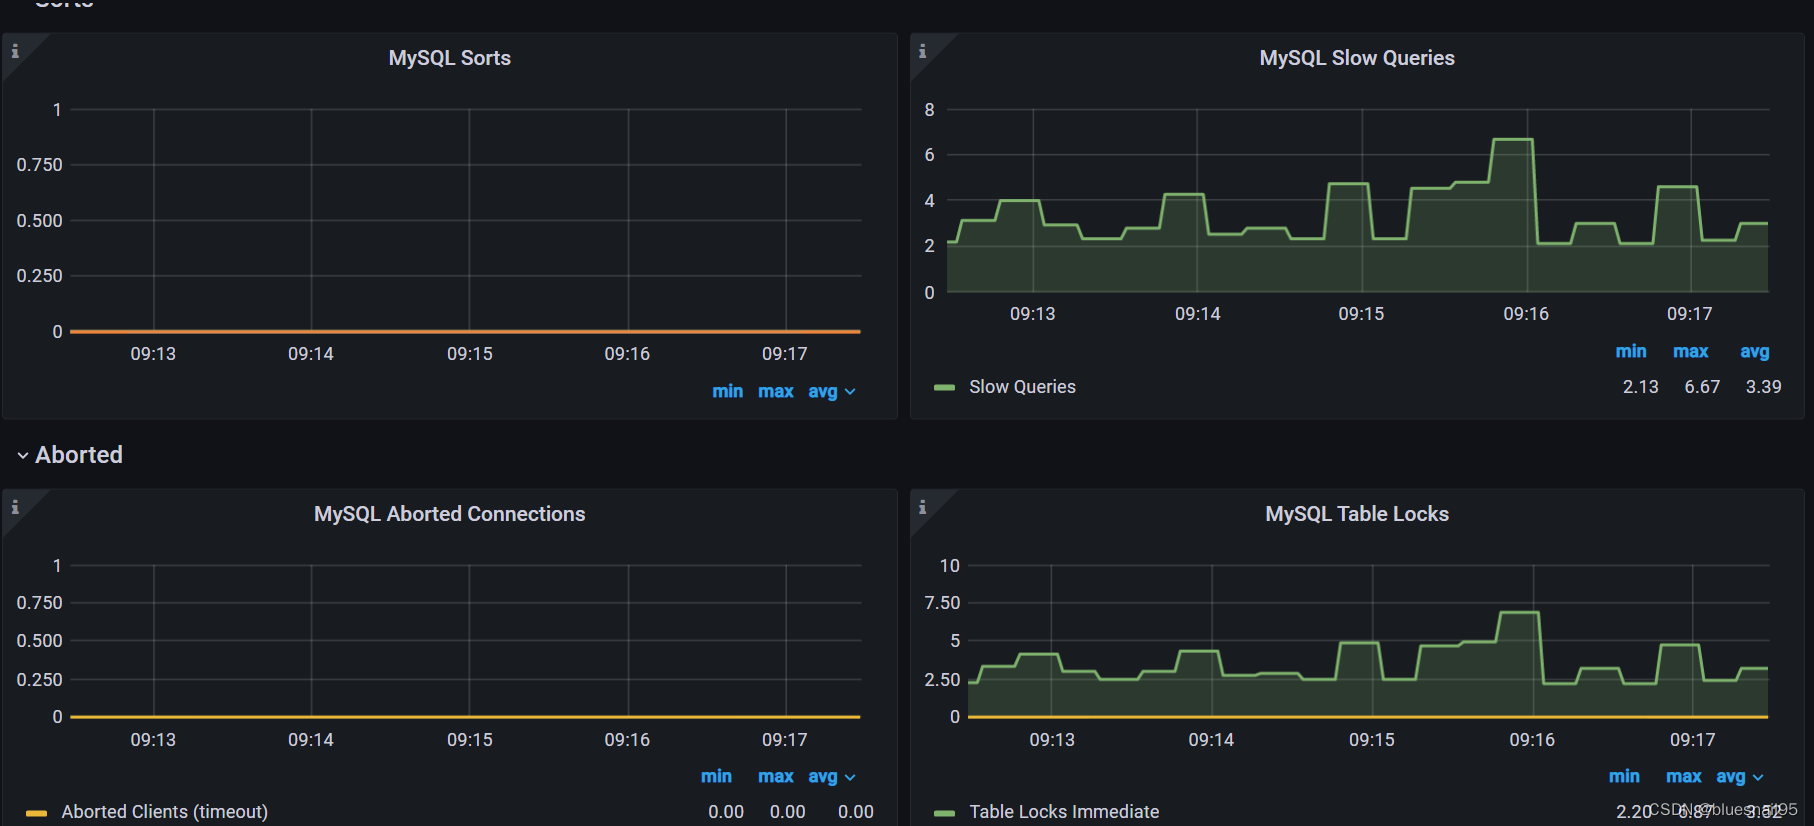Image resolution: width=1814 pixels, height=826 pixels.
Task: Click the green Slow Queries series color swatch
Action: pos(944,387)
